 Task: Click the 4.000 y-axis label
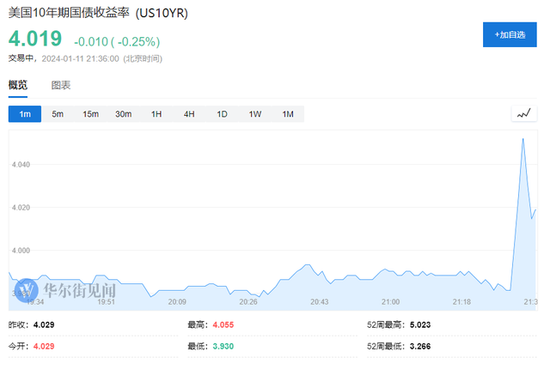point(21,250)
